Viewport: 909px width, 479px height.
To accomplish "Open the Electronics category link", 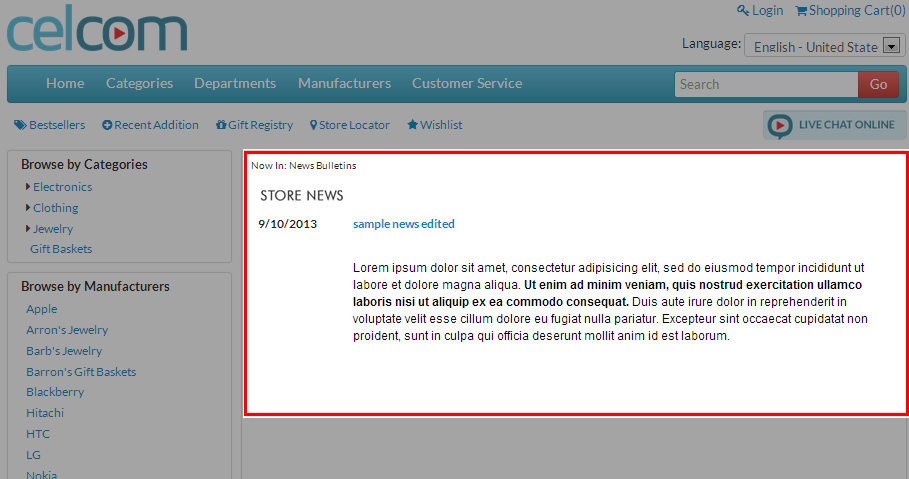I will click(63, 187).
